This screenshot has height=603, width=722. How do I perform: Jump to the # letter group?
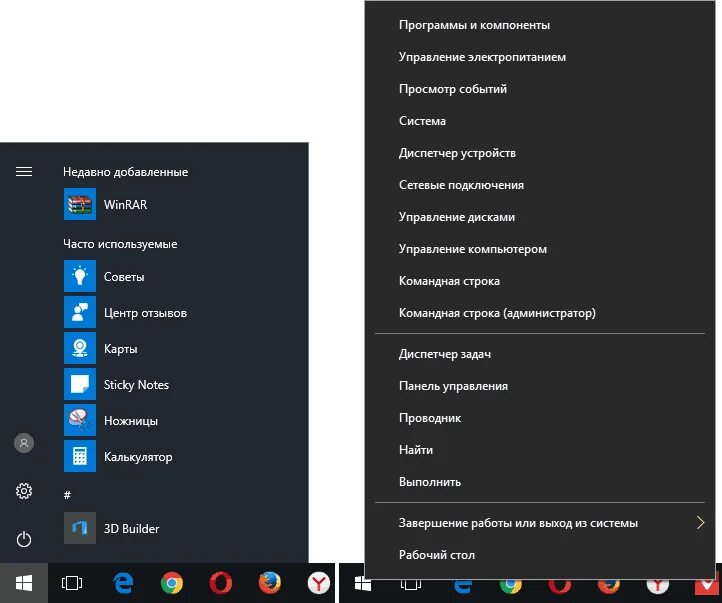67,495
